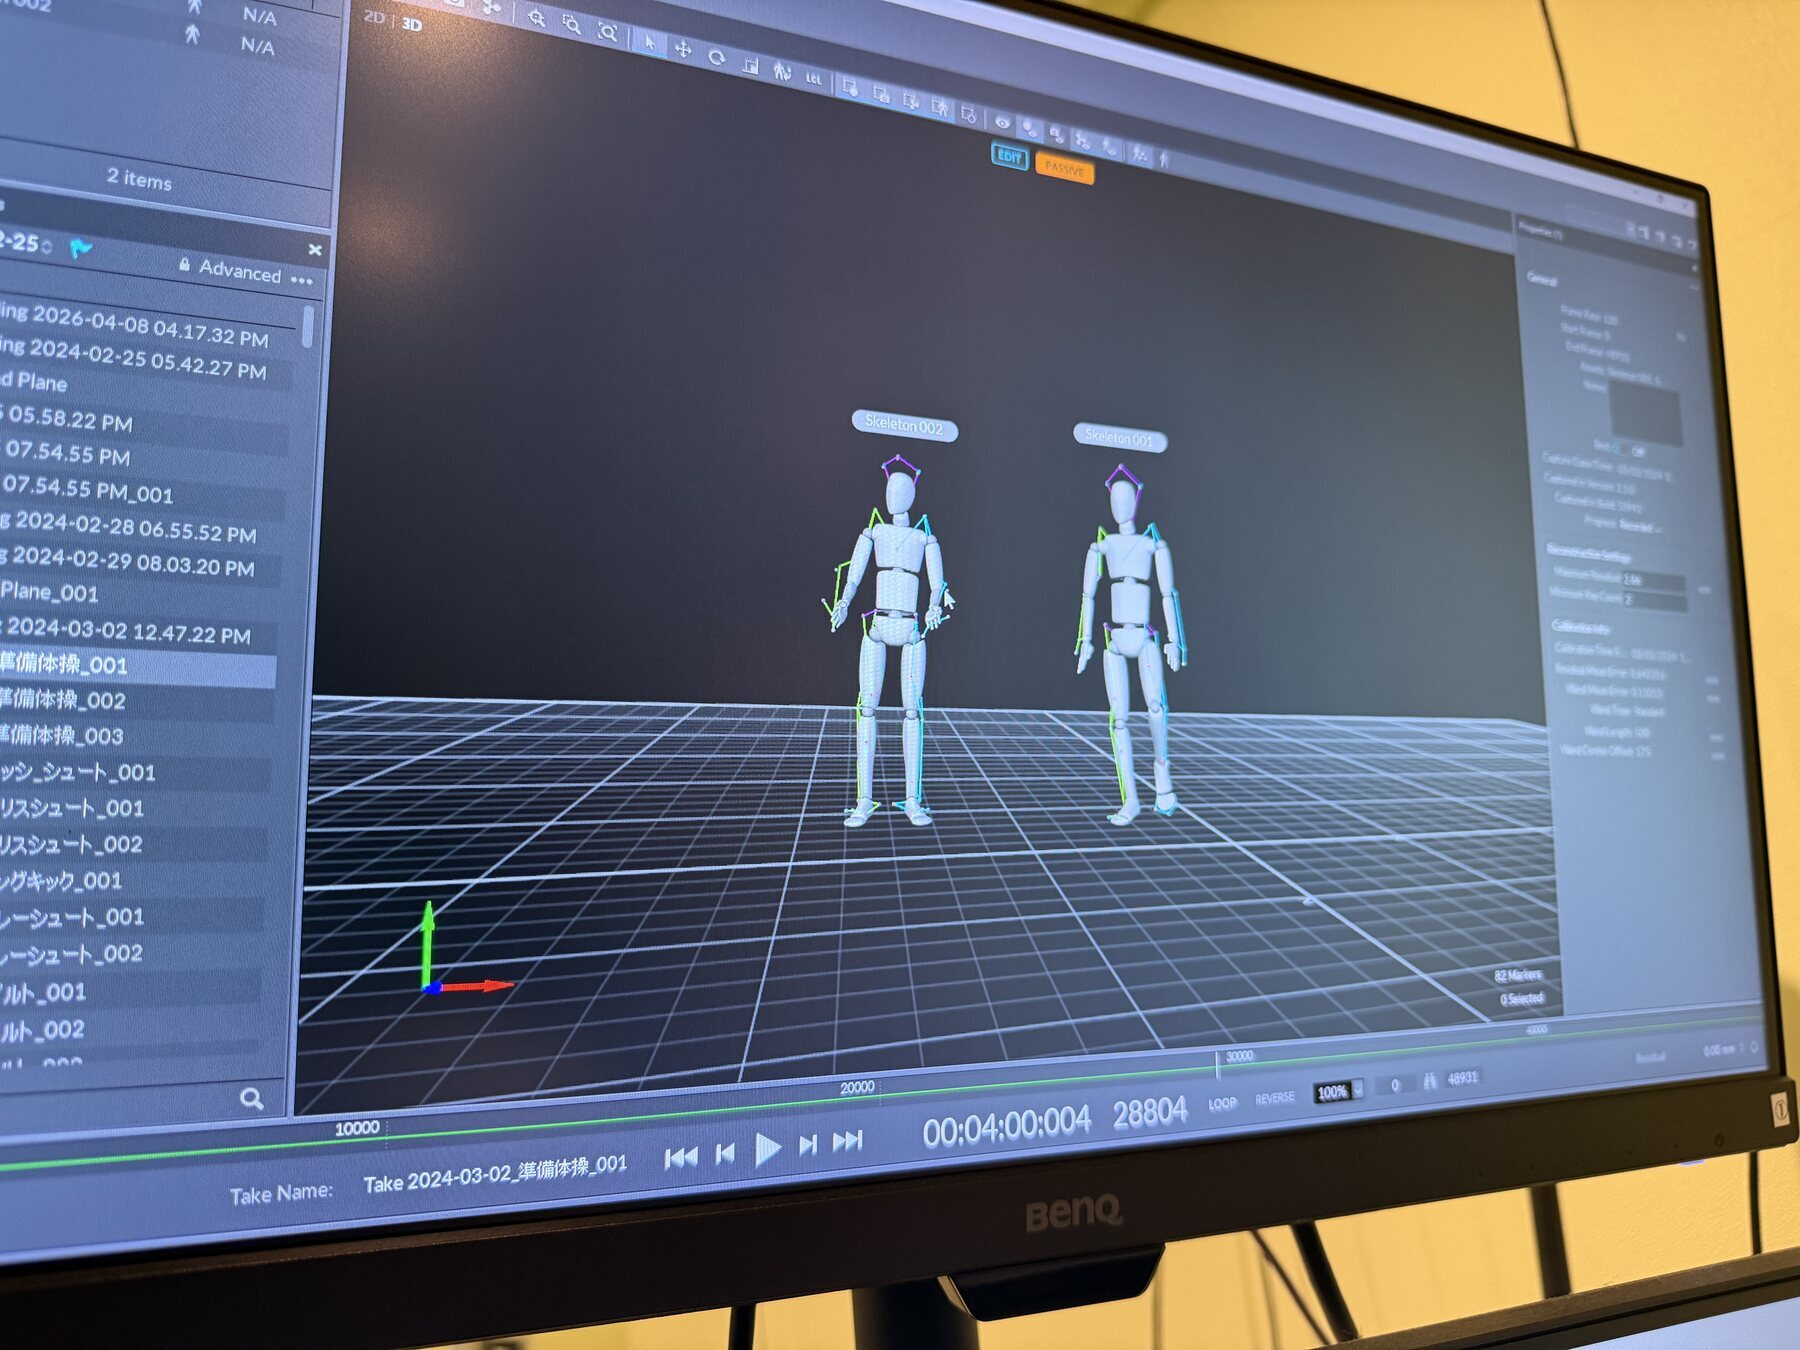Click the blue flag icon in data panel
The image size is (1800, 1350).
(x=81, y=248)
